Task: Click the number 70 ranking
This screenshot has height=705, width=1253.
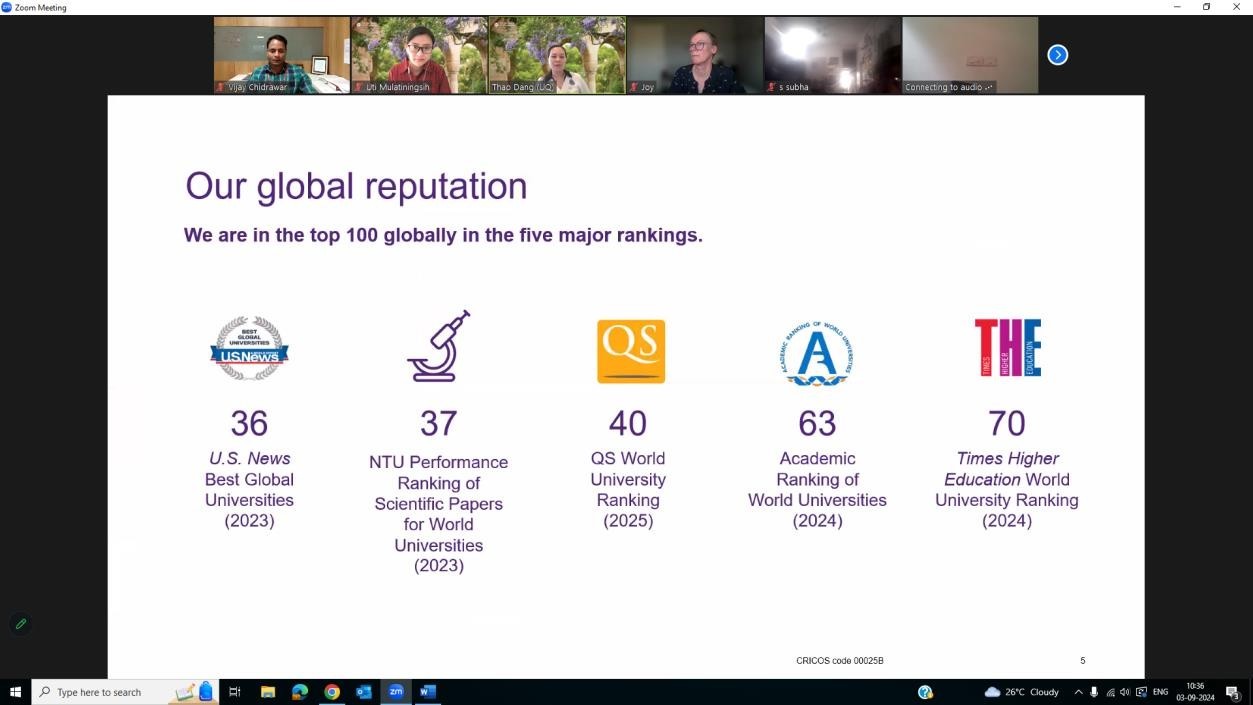Action: 1007,423
